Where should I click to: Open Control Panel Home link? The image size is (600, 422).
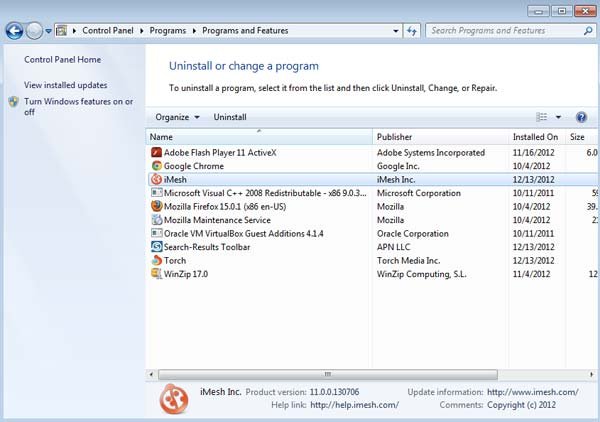coord(62,60)
